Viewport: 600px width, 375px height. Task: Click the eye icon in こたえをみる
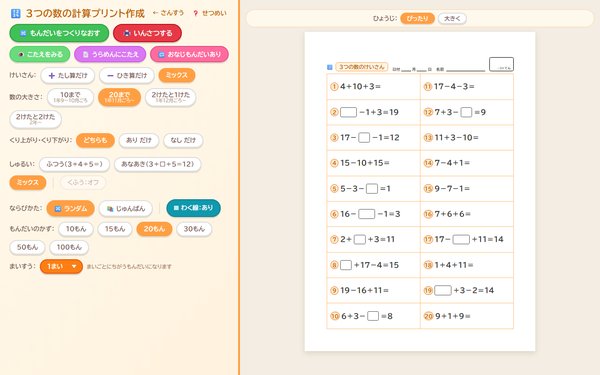pyautogui.click(x=21, y=55)
